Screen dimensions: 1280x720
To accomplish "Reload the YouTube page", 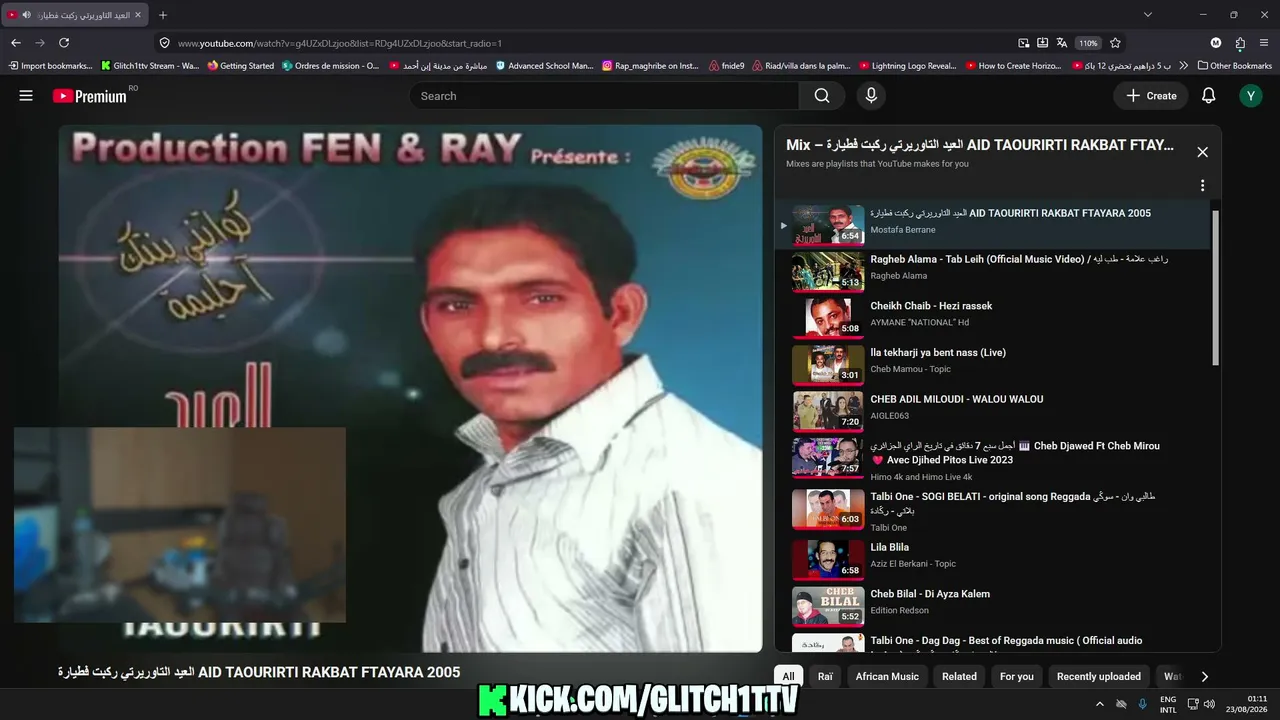I will 64,43.
